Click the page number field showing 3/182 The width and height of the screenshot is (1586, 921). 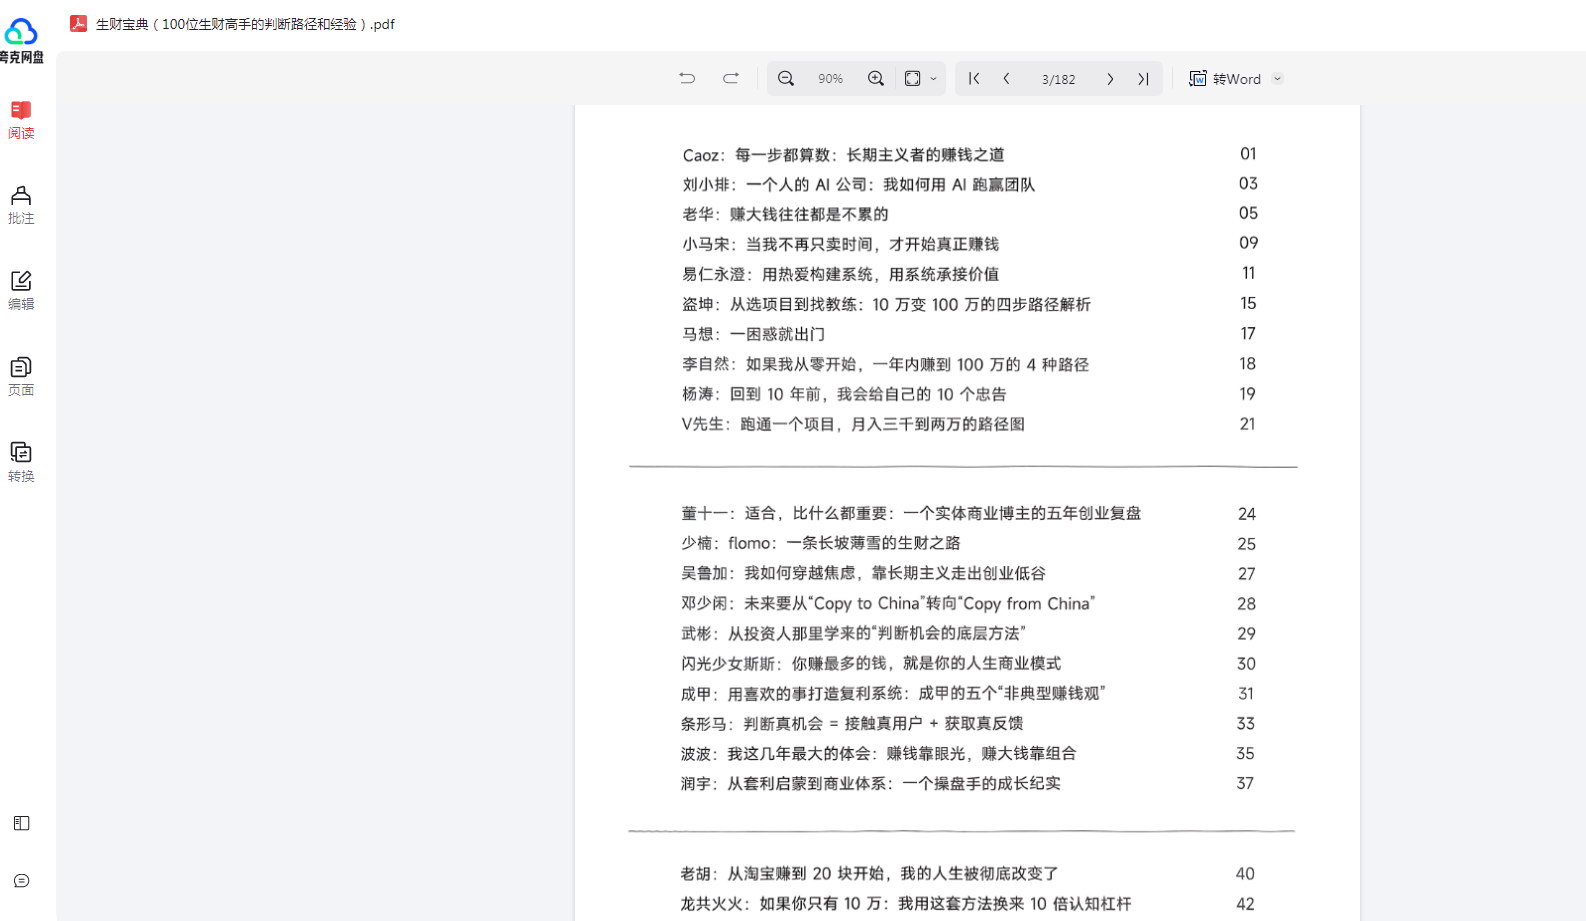pyautogui.click(x=1058, y=79)
